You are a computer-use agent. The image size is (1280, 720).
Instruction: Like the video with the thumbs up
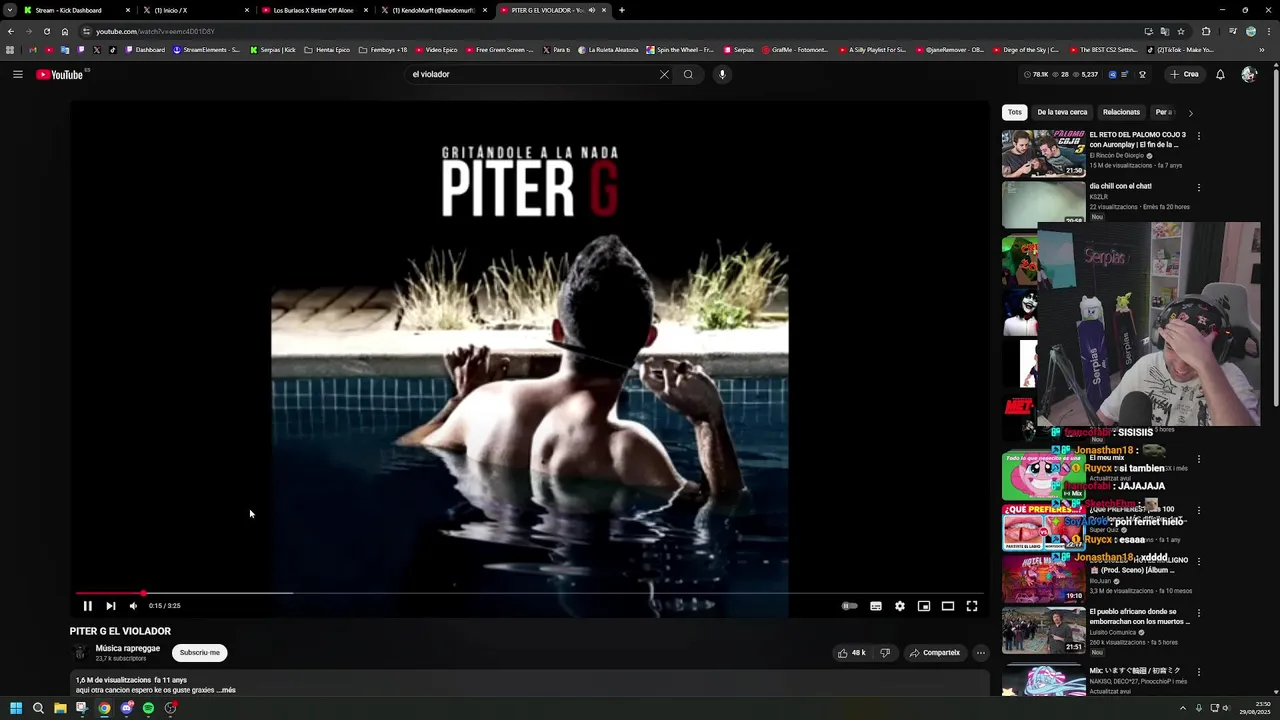852,653
